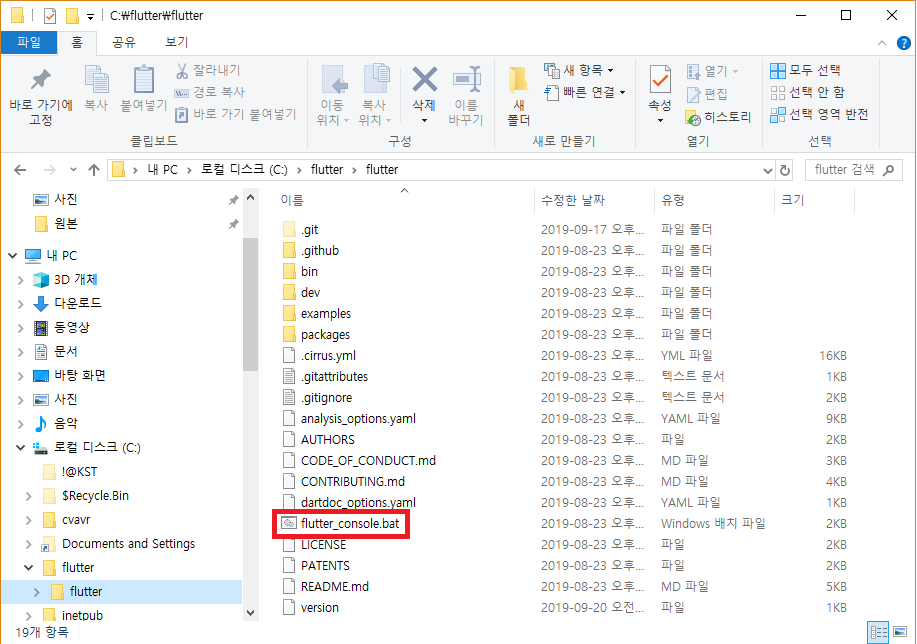
Task: Click Invert selection (선택 영역 반전)
Action: [x=819, y=114]
